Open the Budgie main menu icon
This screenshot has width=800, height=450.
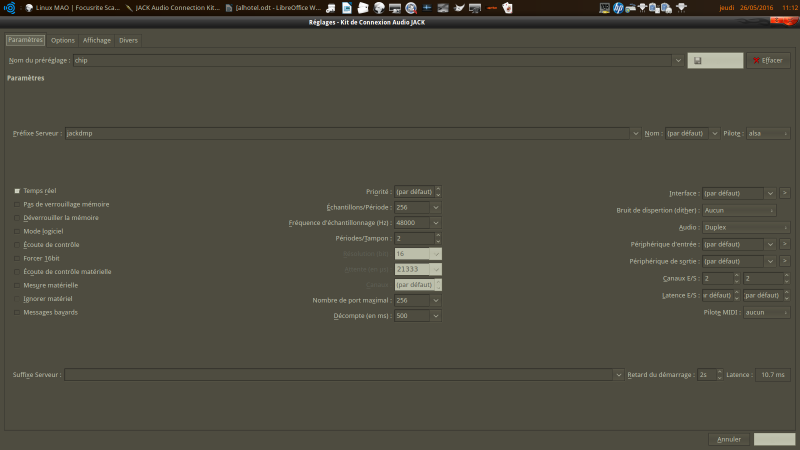coord(9,8)
